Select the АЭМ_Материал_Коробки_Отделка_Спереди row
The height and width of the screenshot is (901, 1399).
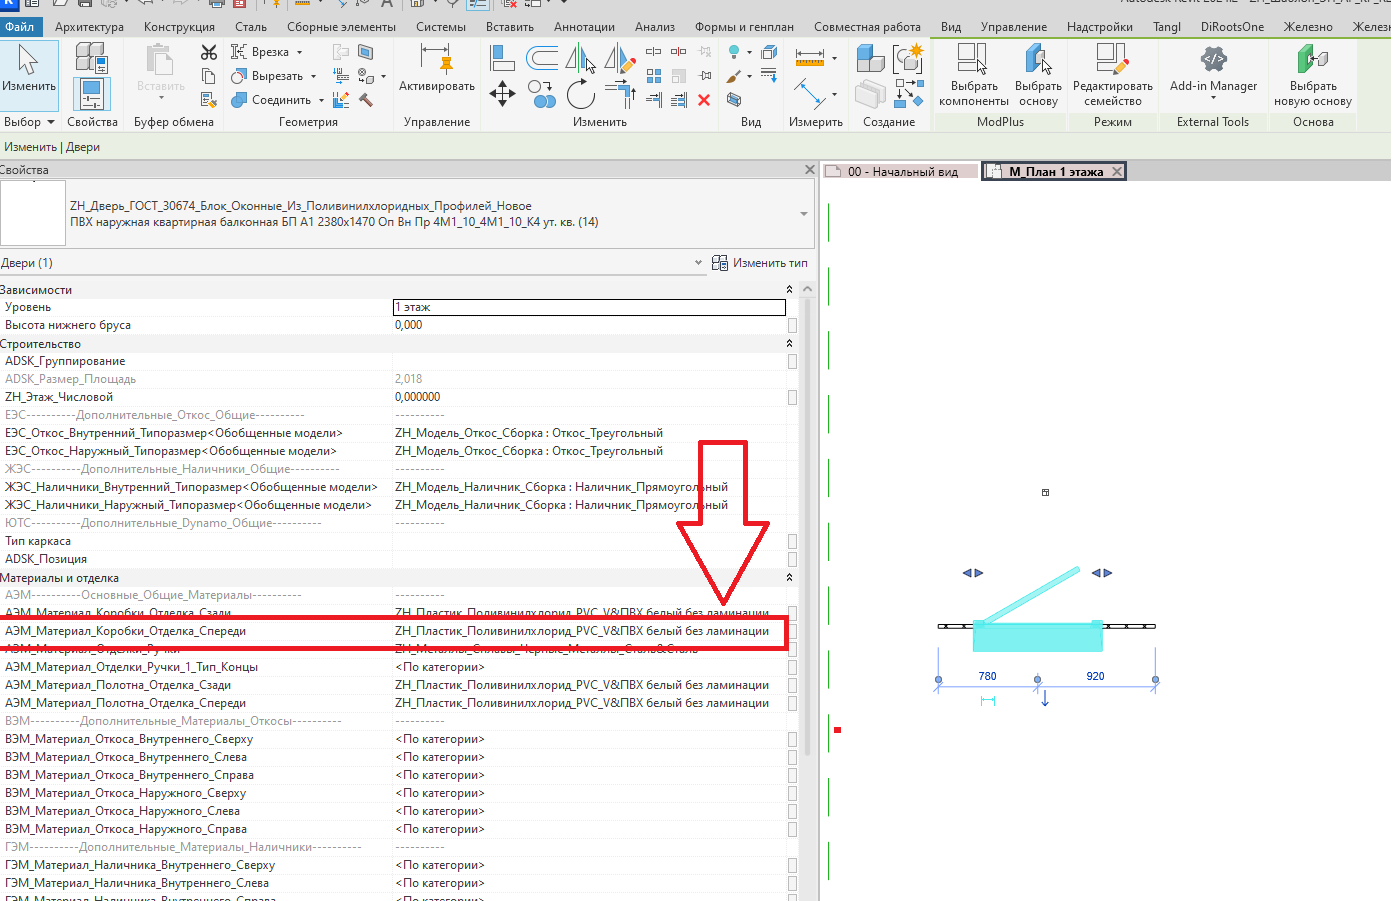point(394,631)
